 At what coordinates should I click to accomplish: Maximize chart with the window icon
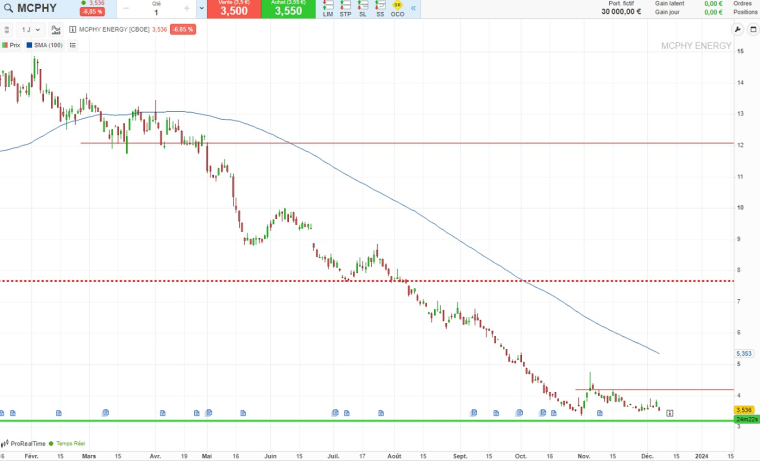[751, 29]
